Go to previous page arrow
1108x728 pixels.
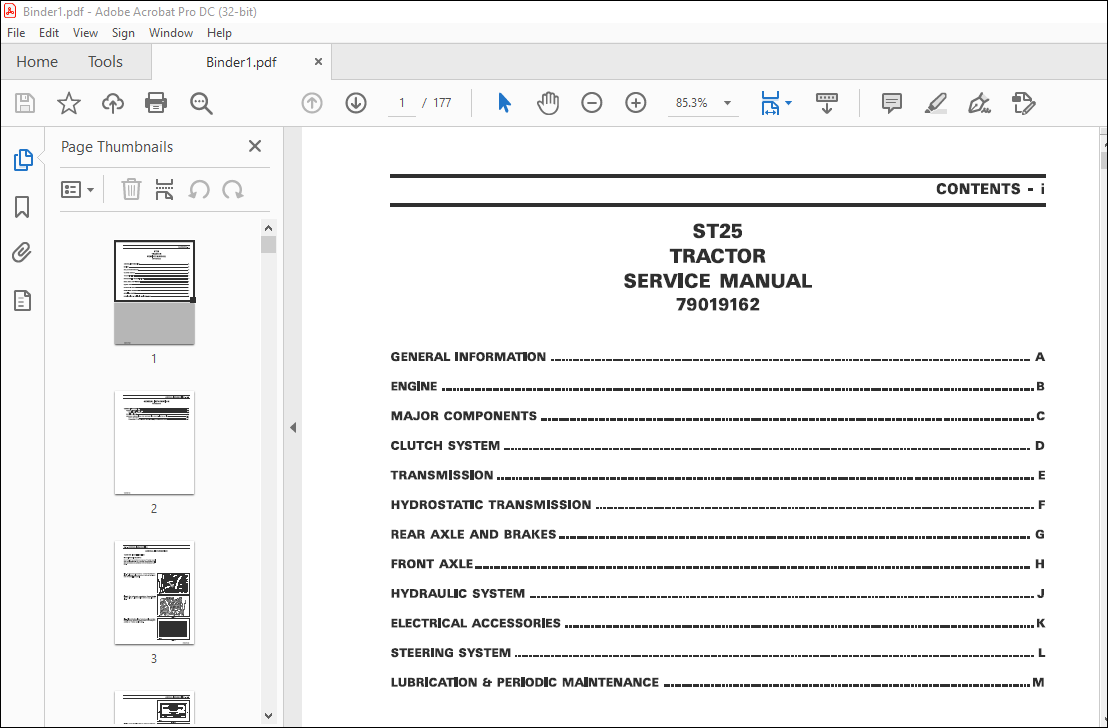(312, 103)
